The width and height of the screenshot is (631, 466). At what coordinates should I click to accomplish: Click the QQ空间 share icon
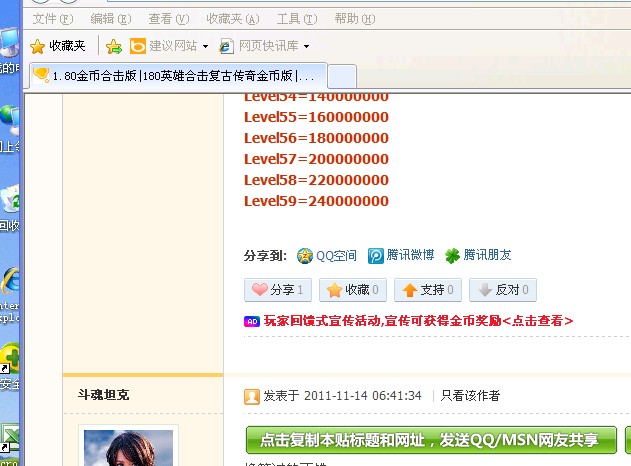point(305,256)
